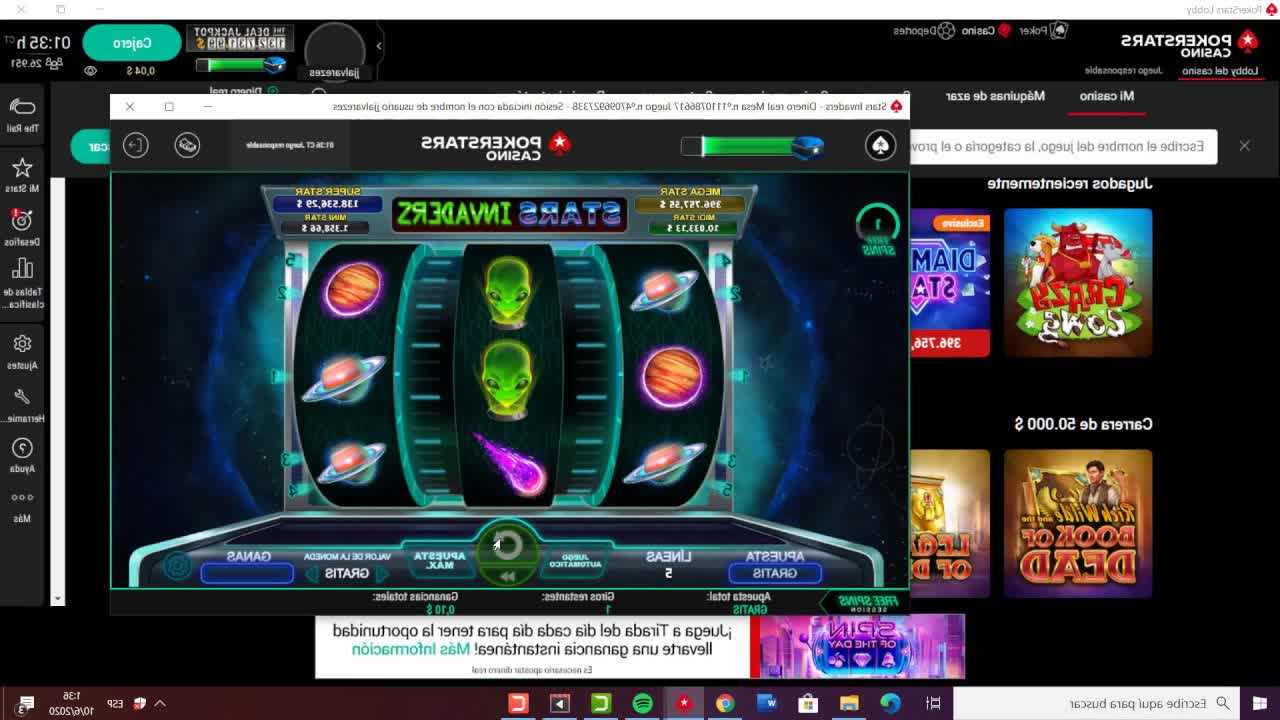Open File Explorer from the taskbar
1280x720 pixels.
coord(849,703)
